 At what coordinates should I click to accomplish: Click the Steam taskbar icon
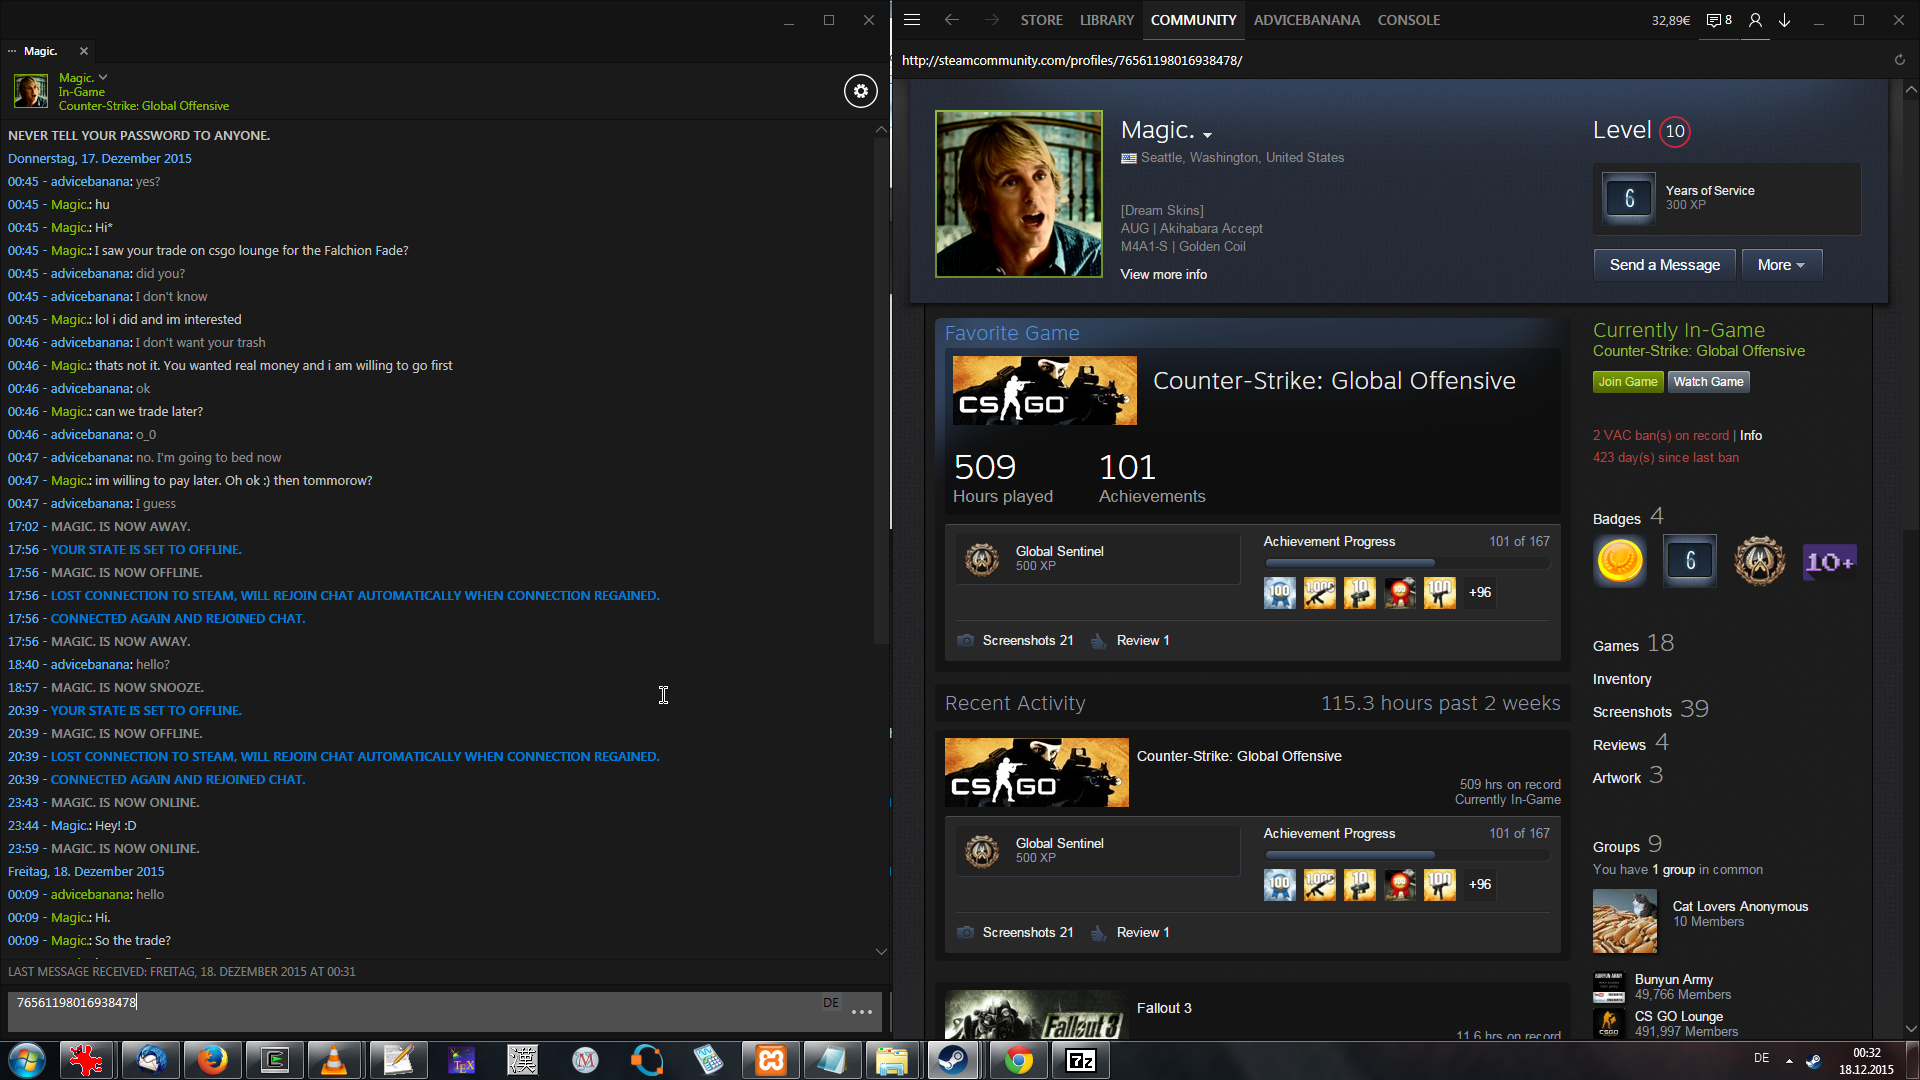pyautogui.click(x=952, y=1060)
